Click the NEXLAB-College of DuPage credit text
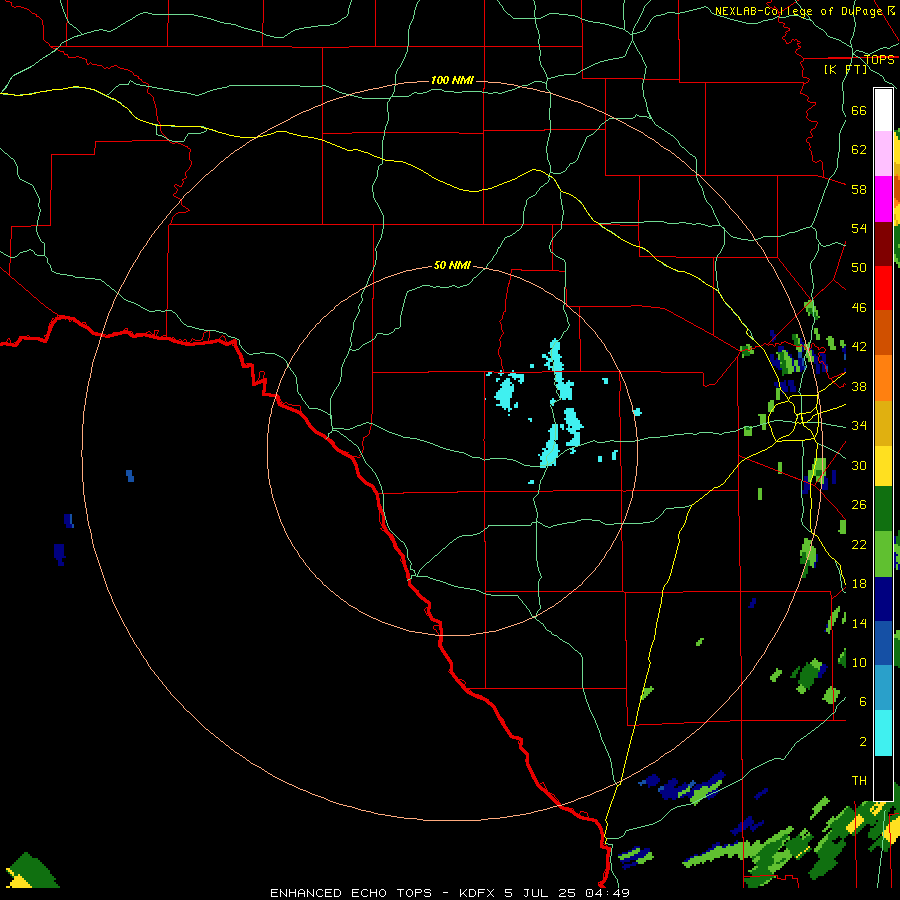The height and width of the screenshot is (900, 900). [798, 11]
